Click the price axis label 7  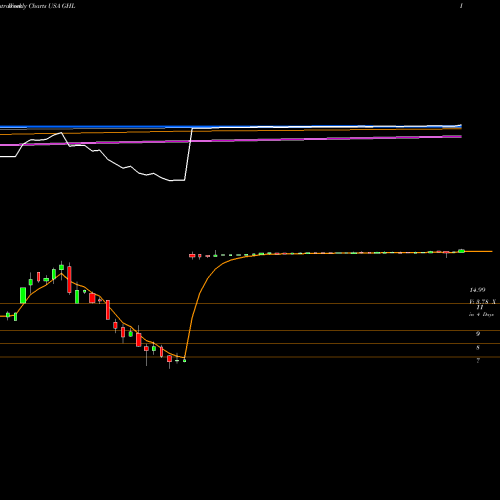coord(478,360)
